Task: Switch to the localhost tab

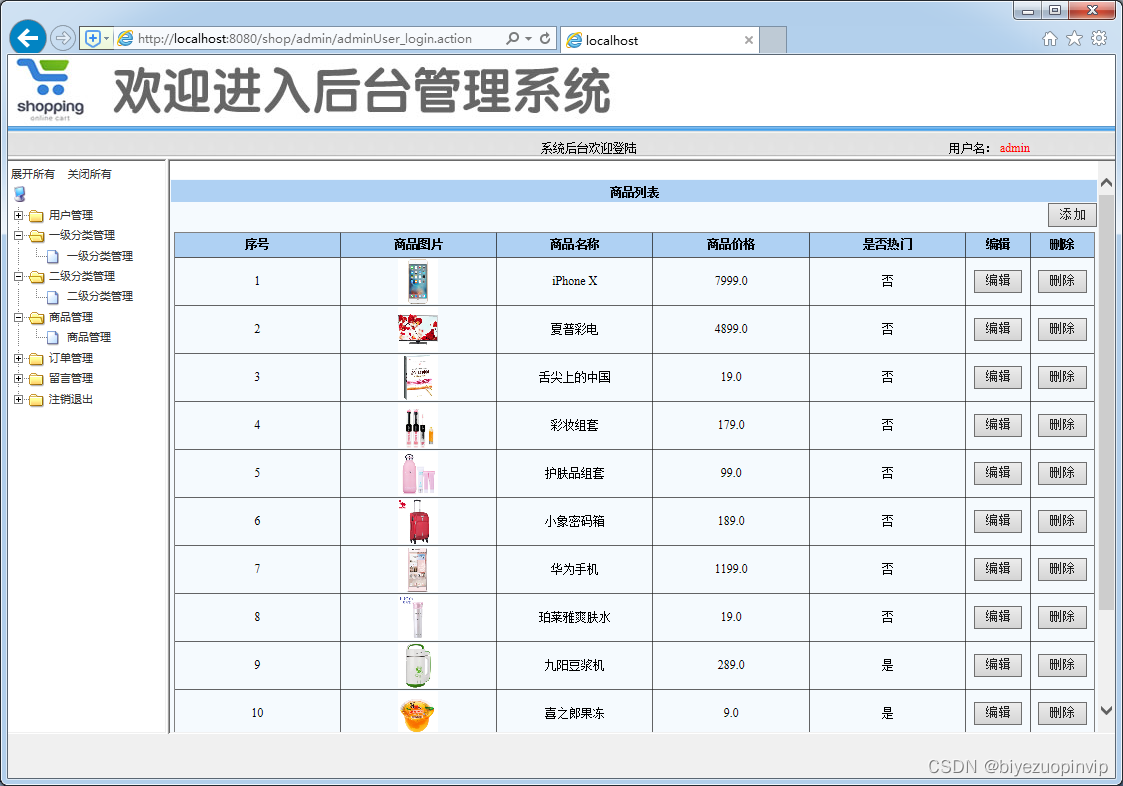Action: point(659,40)
